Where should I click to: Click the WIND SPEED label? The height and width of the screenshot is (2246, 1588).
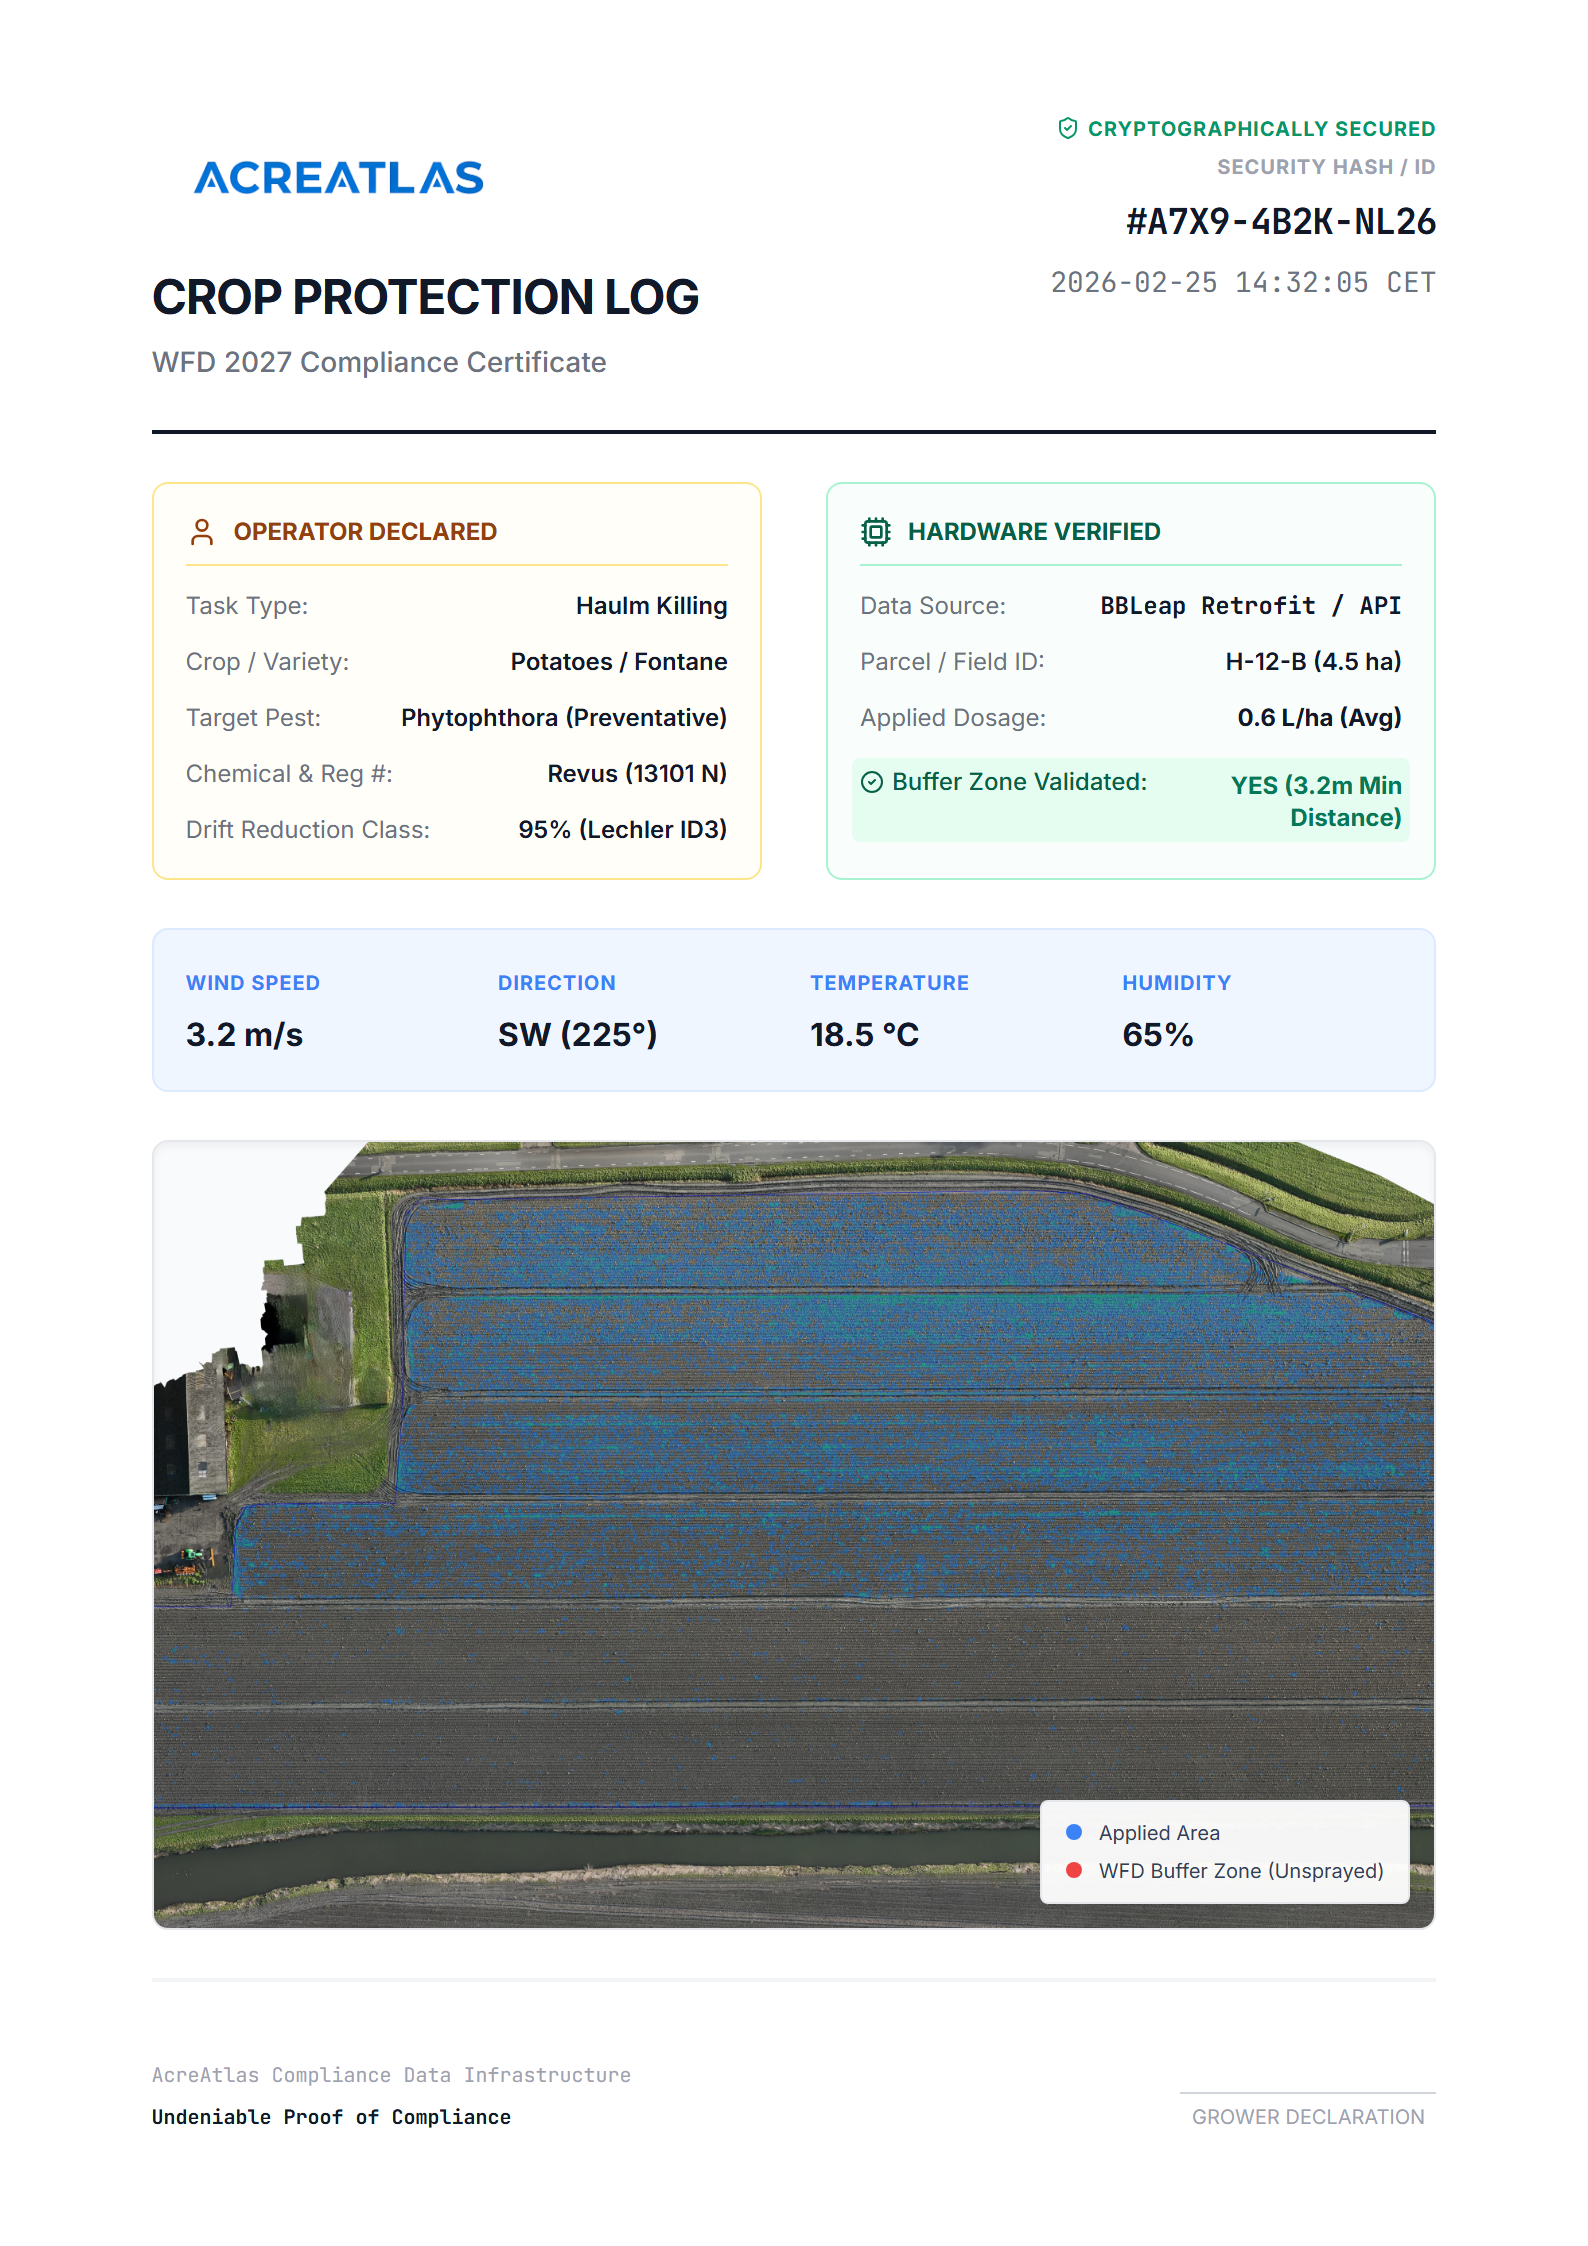(x=253, y=983)
